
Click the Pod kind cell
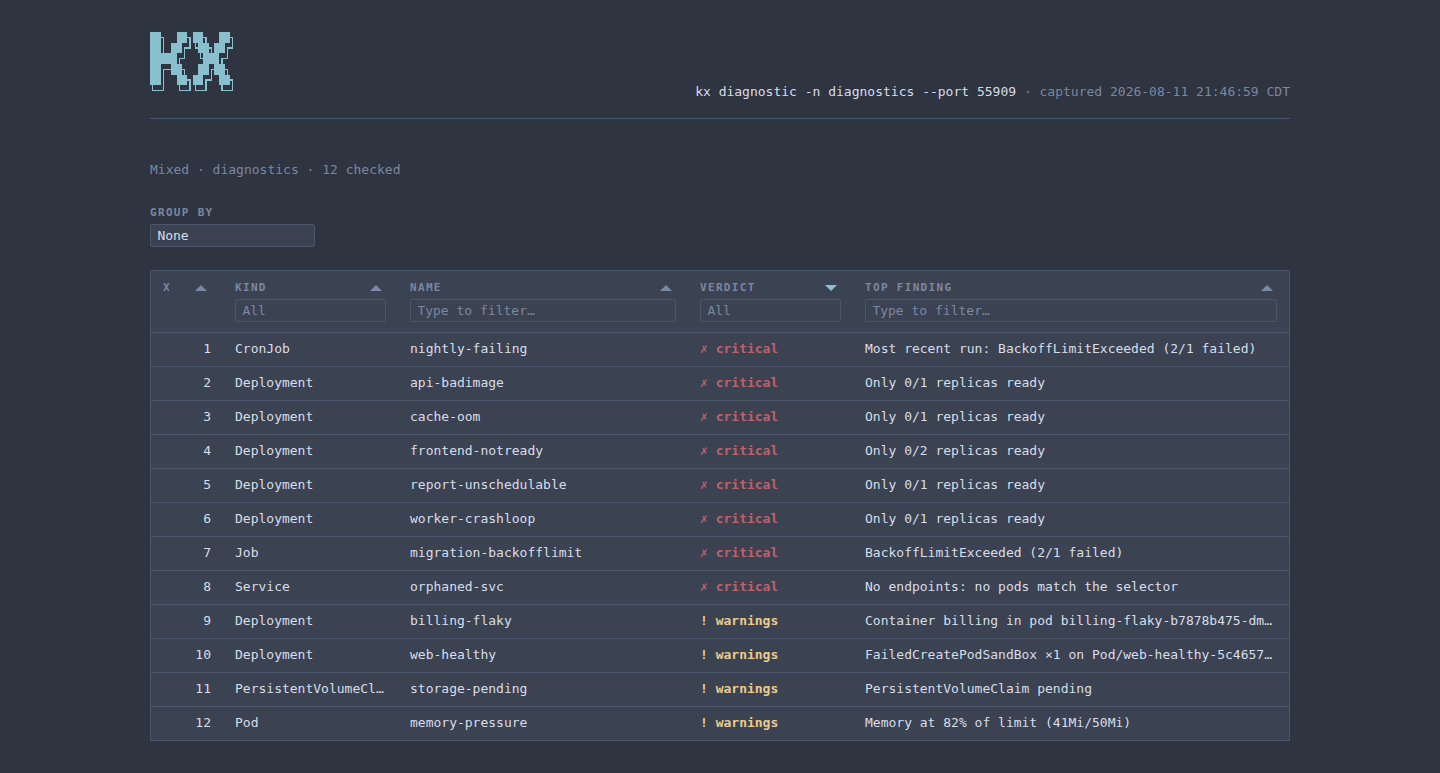(x=247, y=723)
